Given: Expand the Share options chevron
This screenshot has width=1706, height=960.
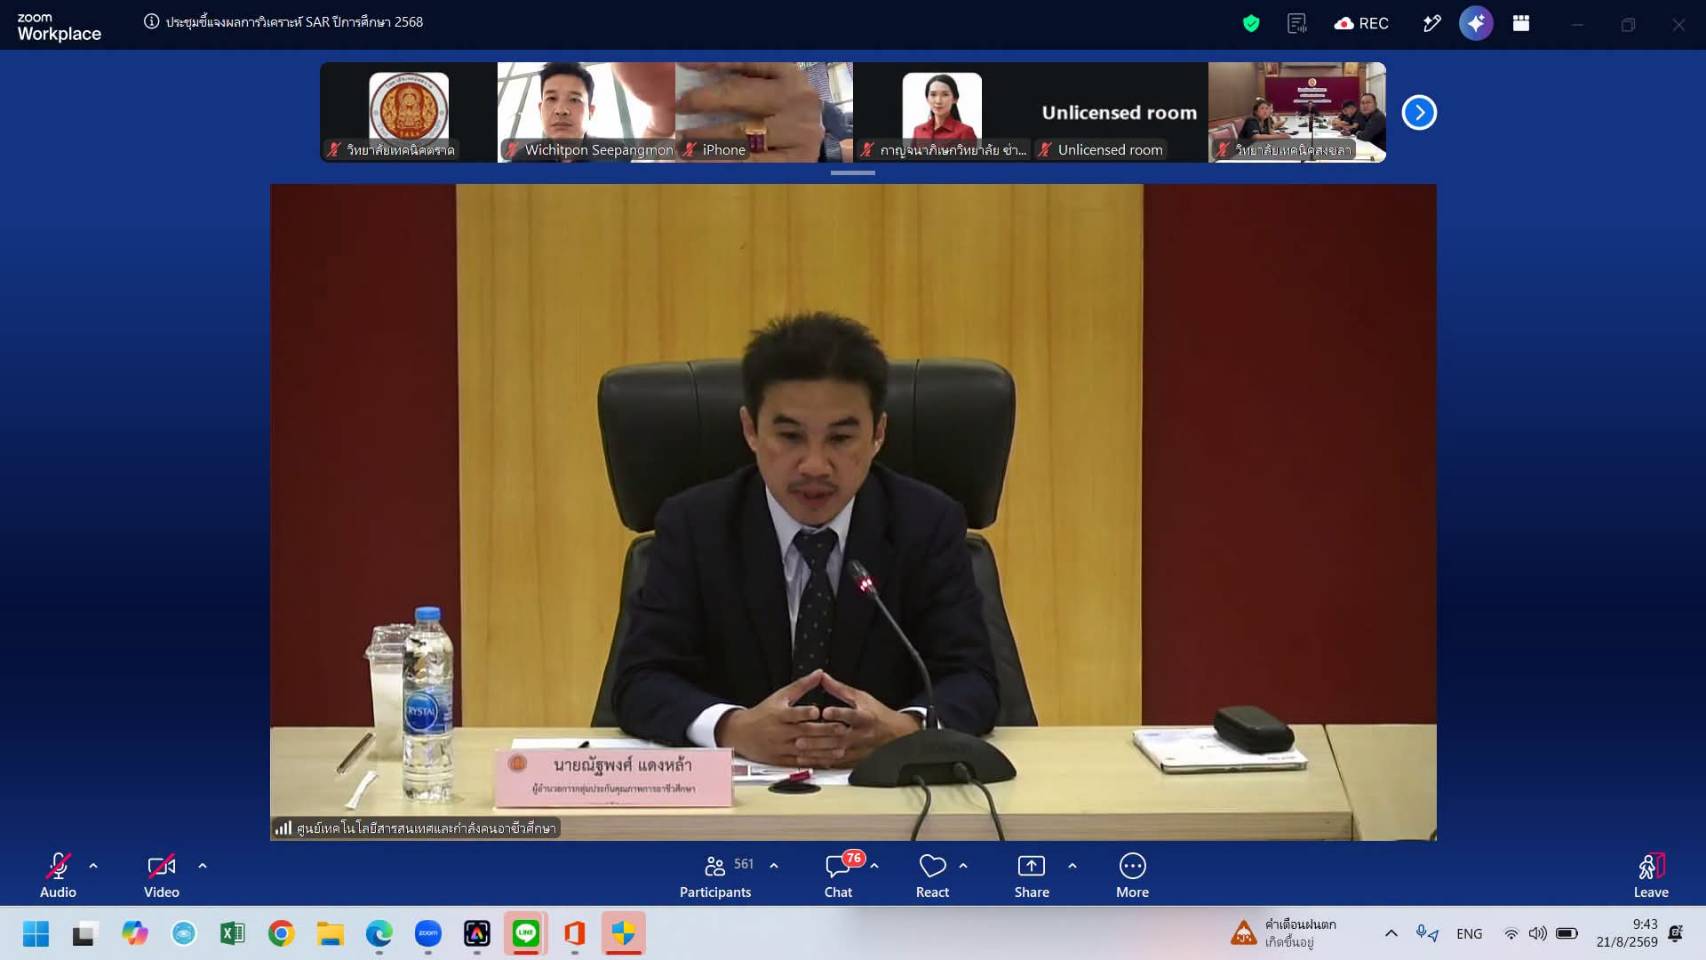Looking at the screenshot, I should 1072,866.
